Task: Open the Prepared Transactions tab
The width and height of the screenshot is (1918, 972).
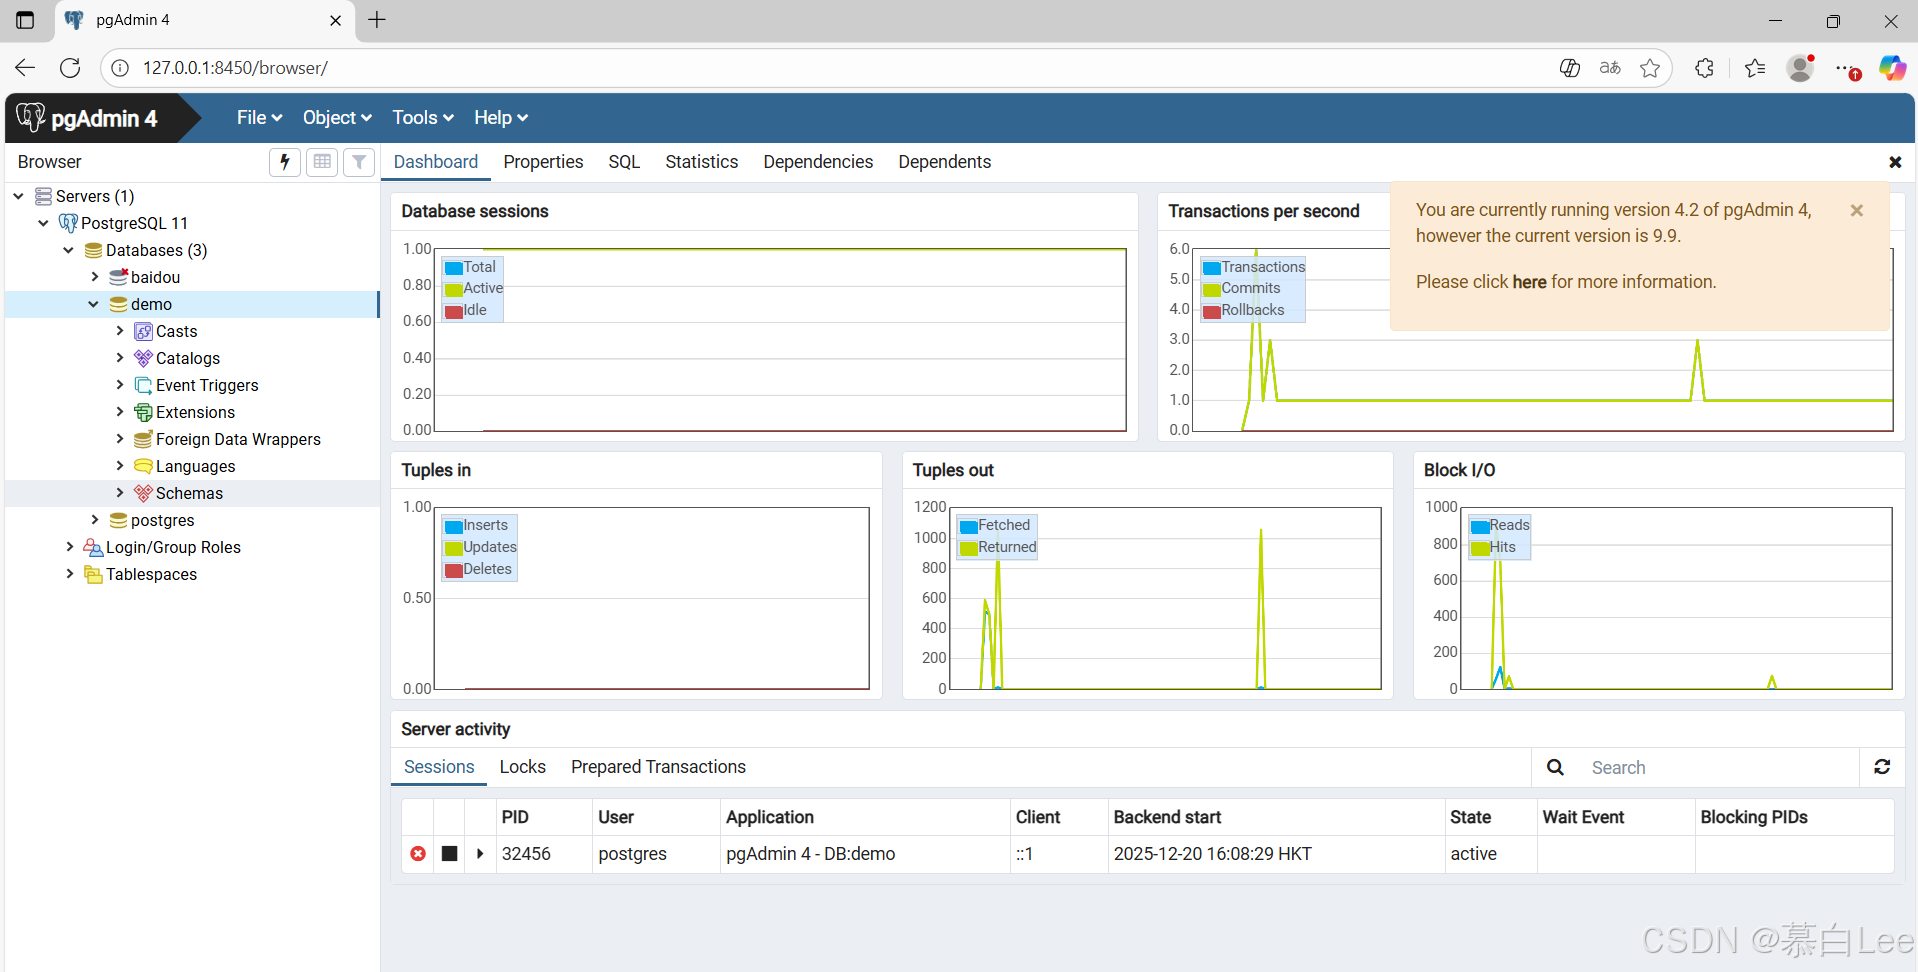Action: coord(658,767)
